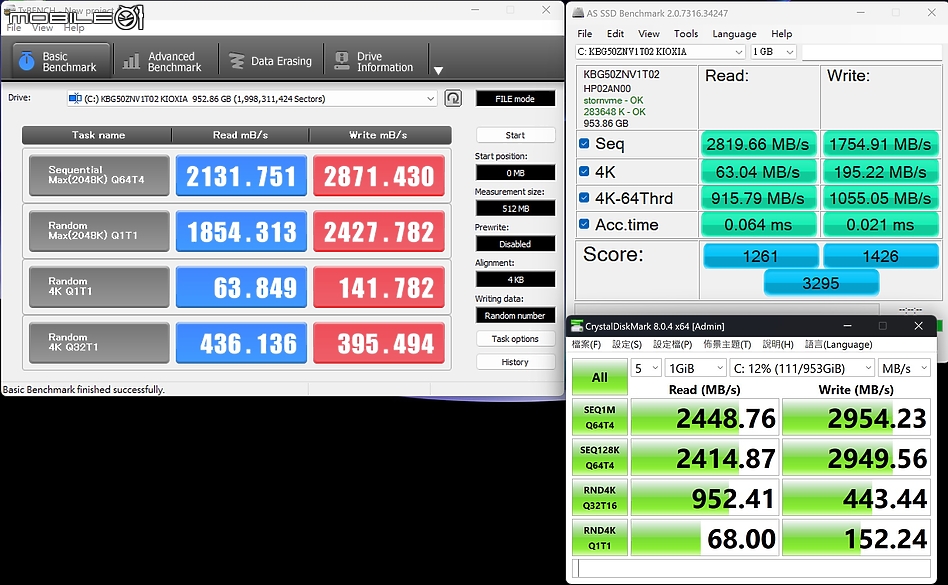Click the 1754.91 MB/s Seq write result
The width and height of the screenshot is (948, 585).
[880, 144]
